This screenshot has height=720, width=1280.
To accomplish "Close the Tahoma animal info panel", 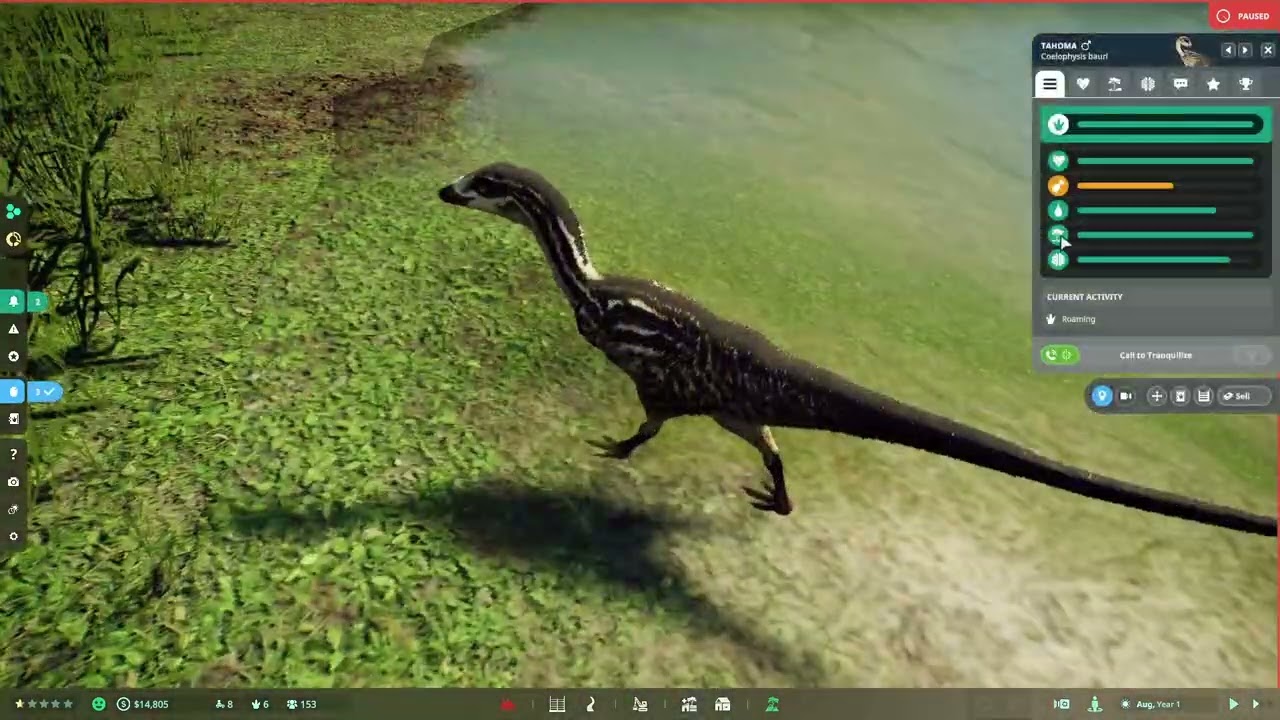I will click(x=1267, y=50).
